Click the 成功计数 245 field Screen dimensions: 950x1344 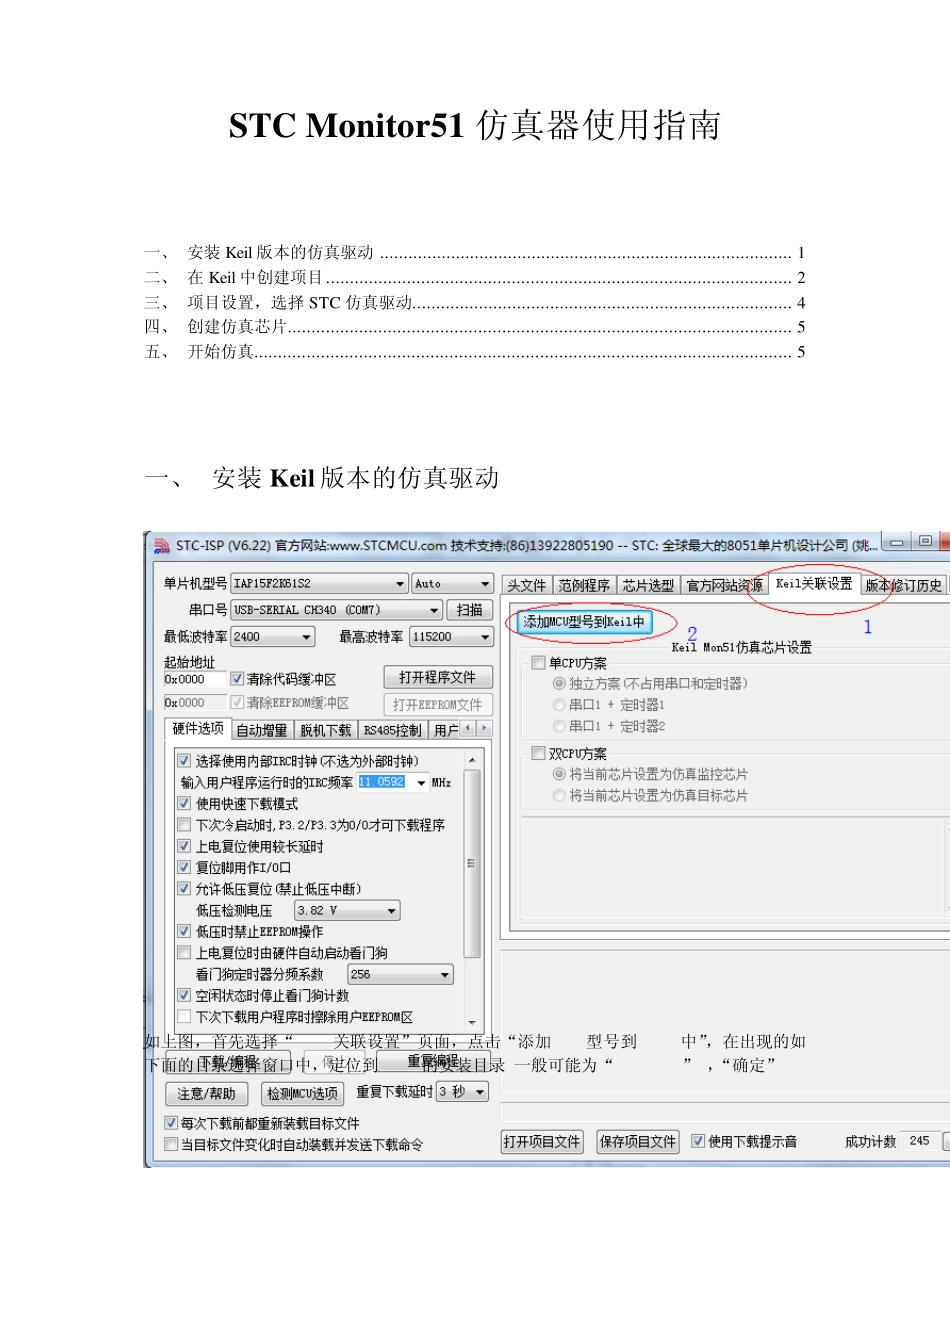click(x=920, y=1141)
